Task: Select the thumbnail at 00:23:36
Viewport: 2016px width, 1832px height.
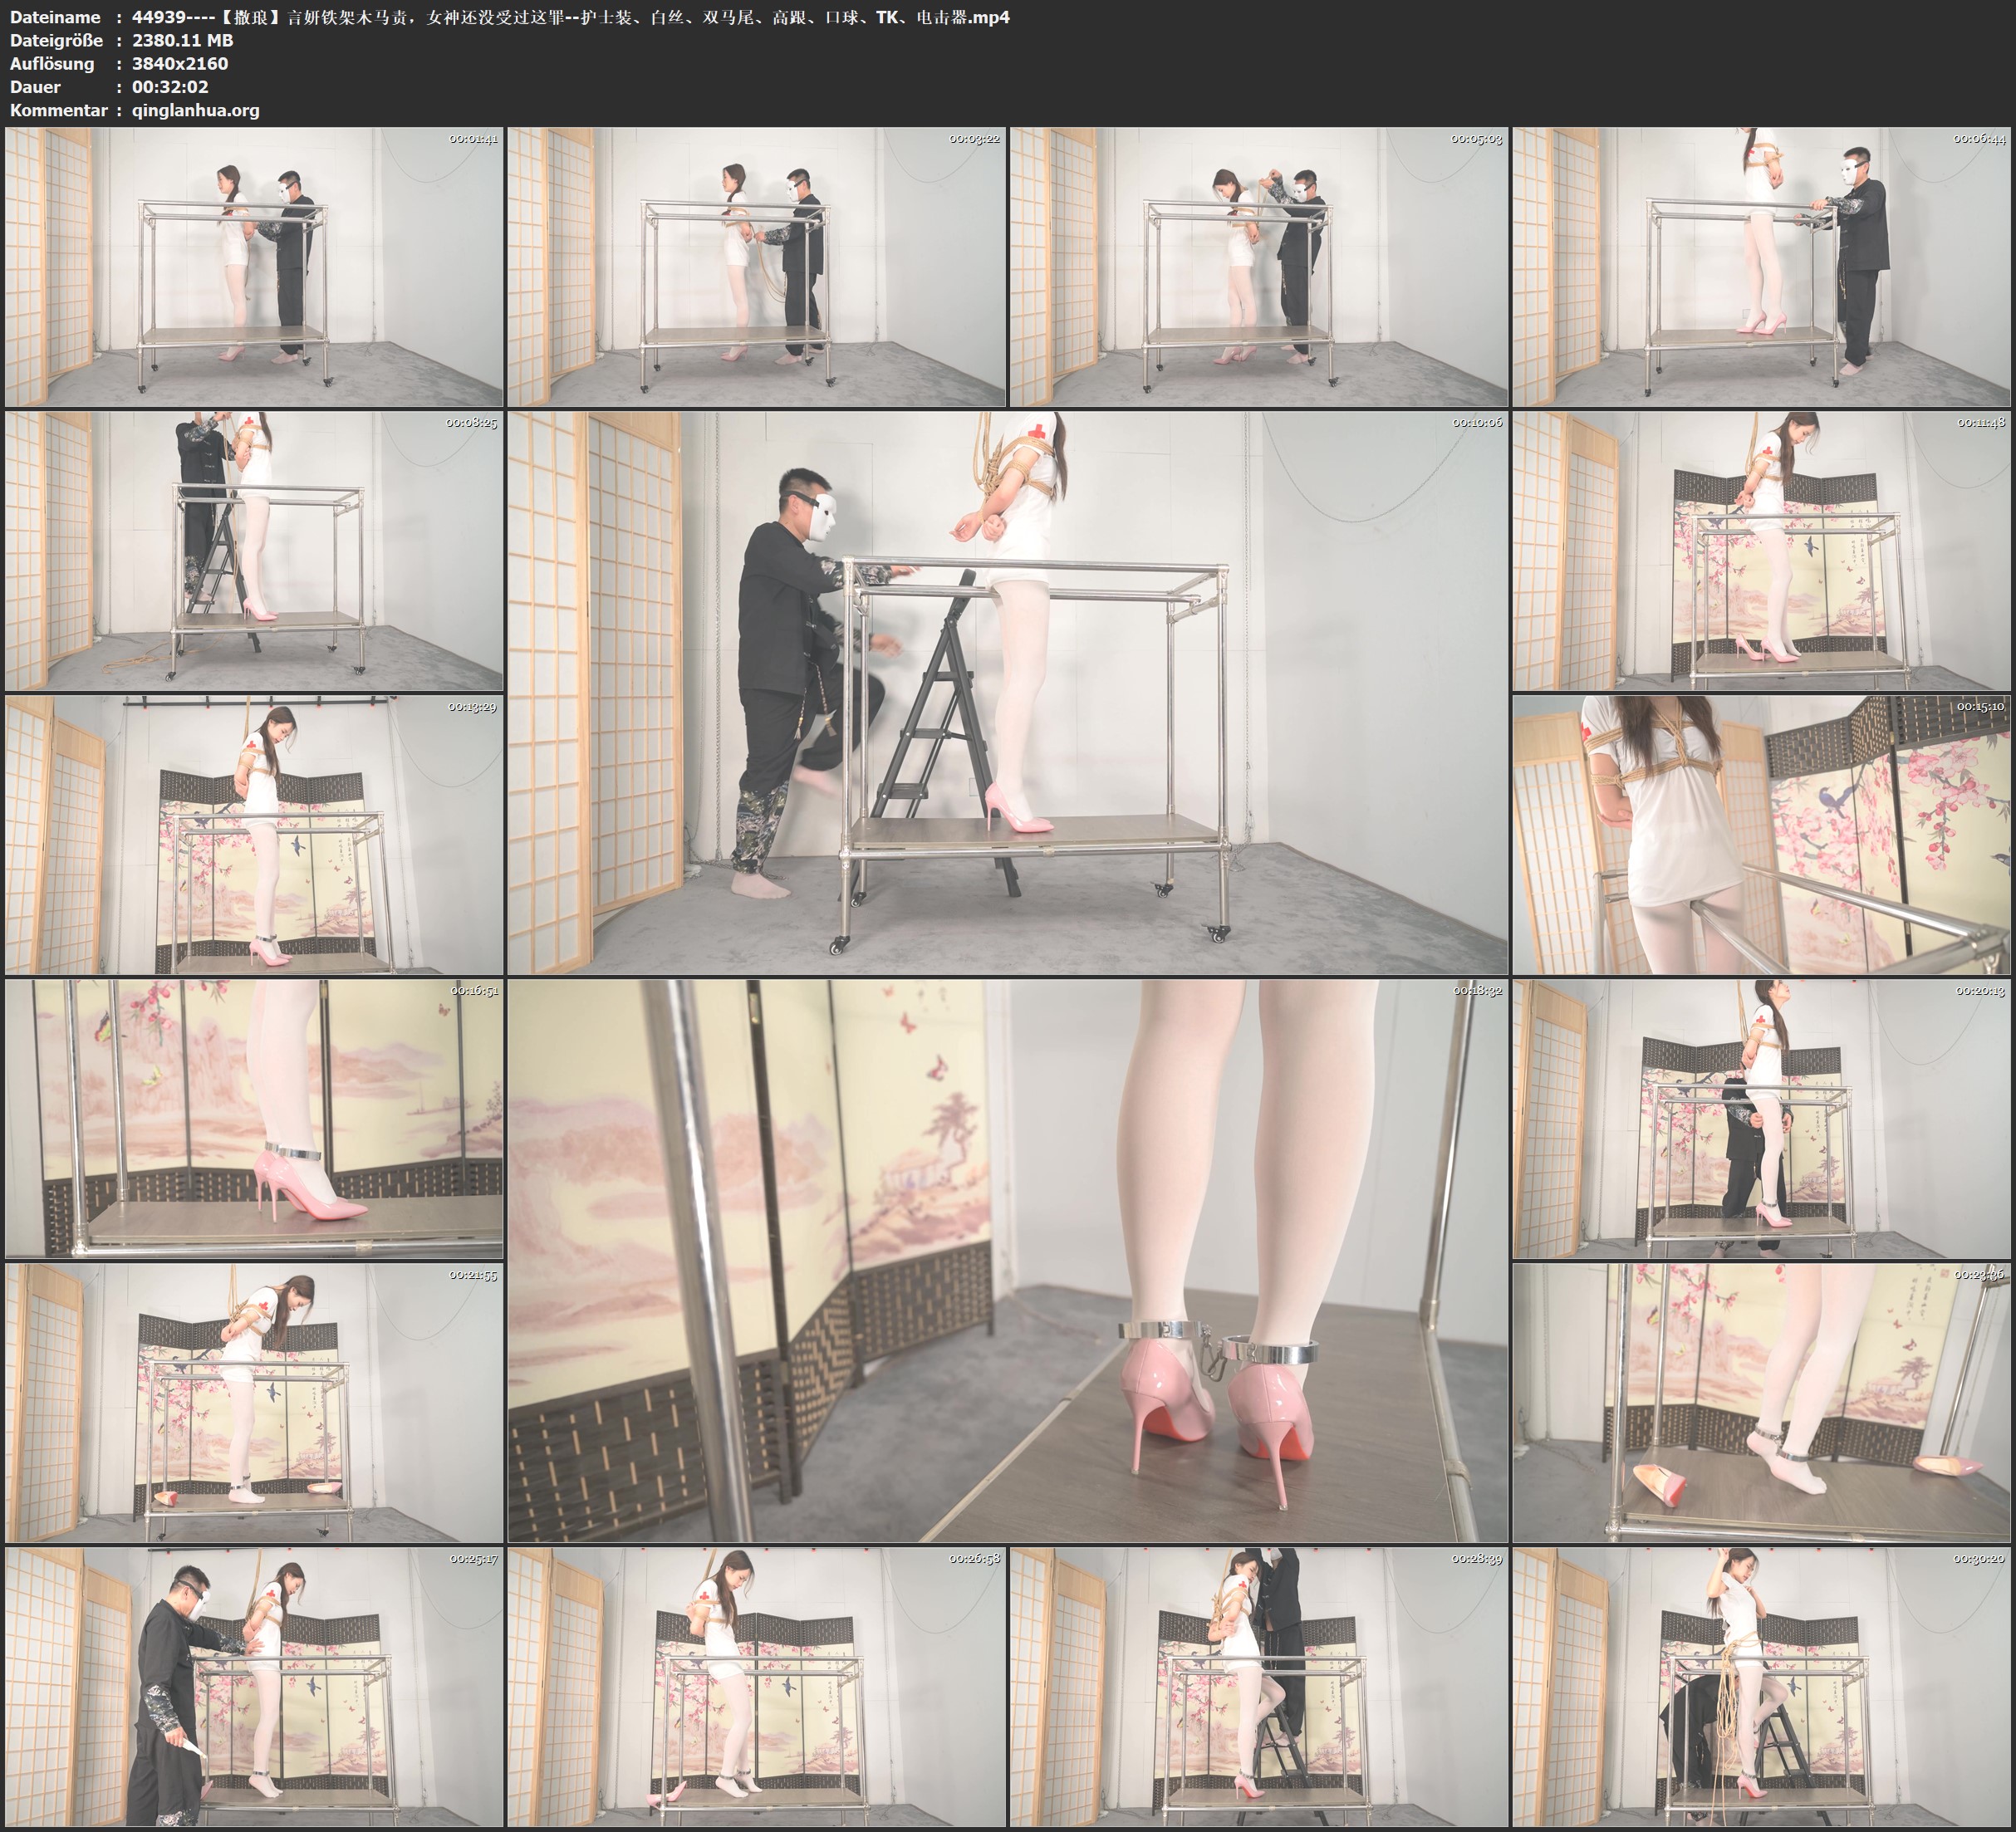Action: pyautogui.click(x=1762, y=1402)
